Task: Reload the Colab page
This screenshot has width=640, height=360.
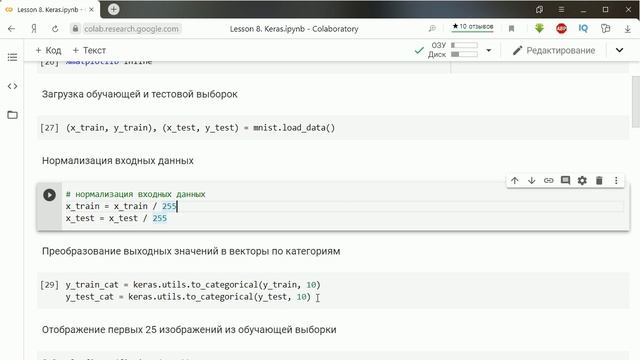Action: [55, 29]
